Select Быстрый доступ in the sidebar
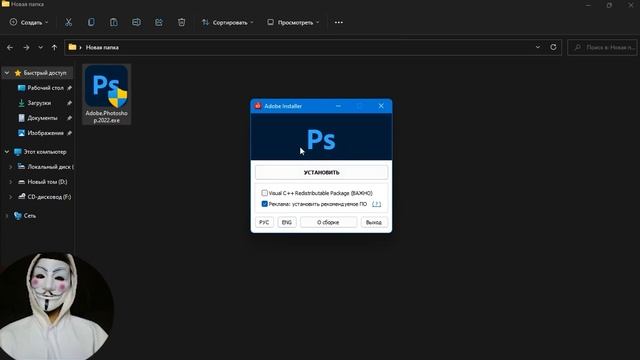The image size is (640, 360). tap(44, 73)
